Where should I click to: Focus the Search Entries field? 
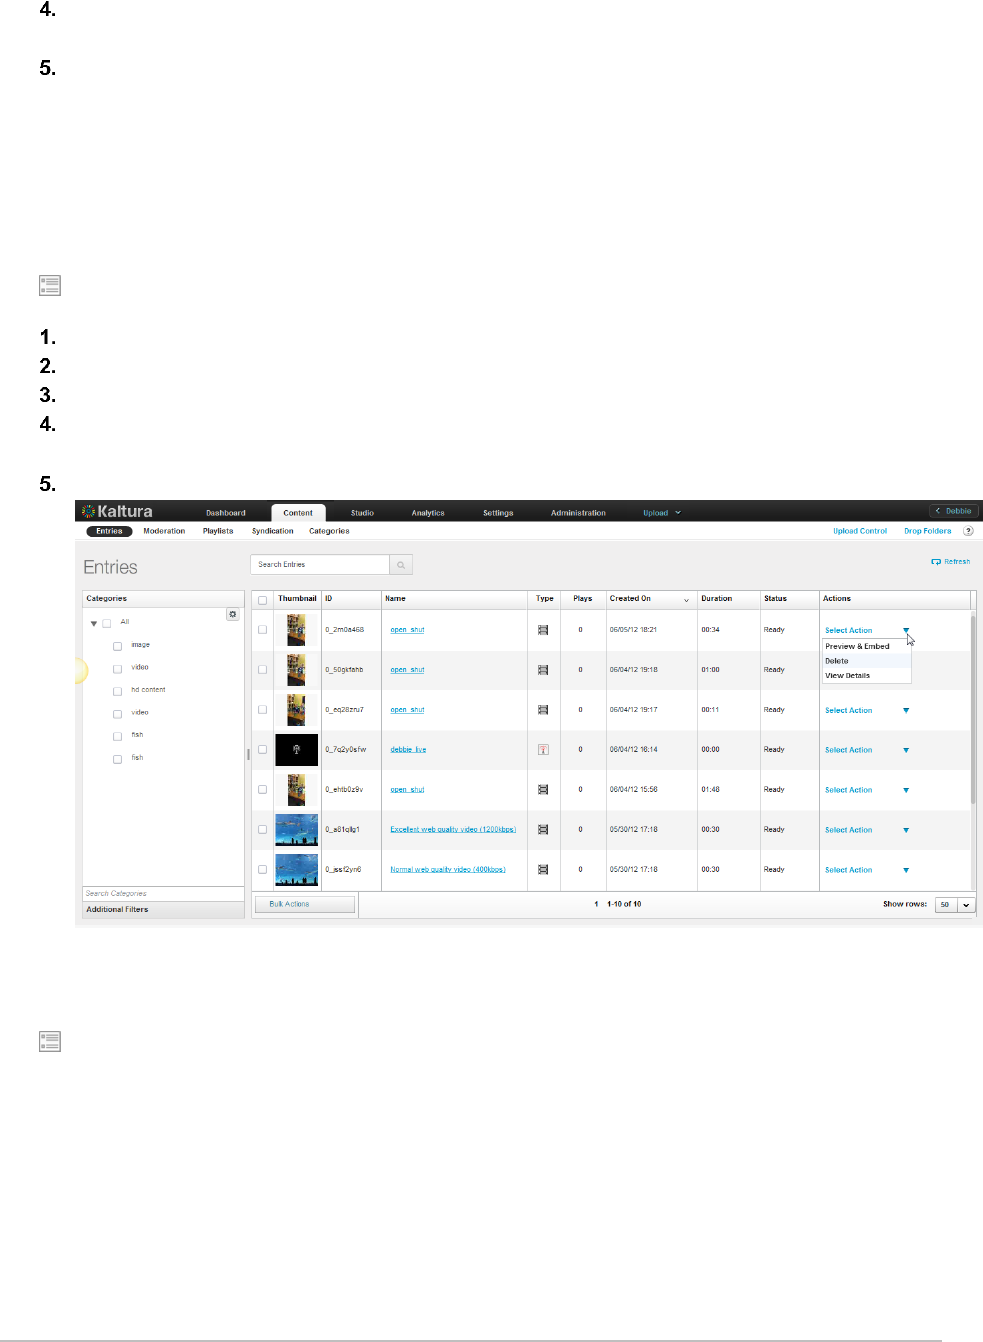(320, 565)
